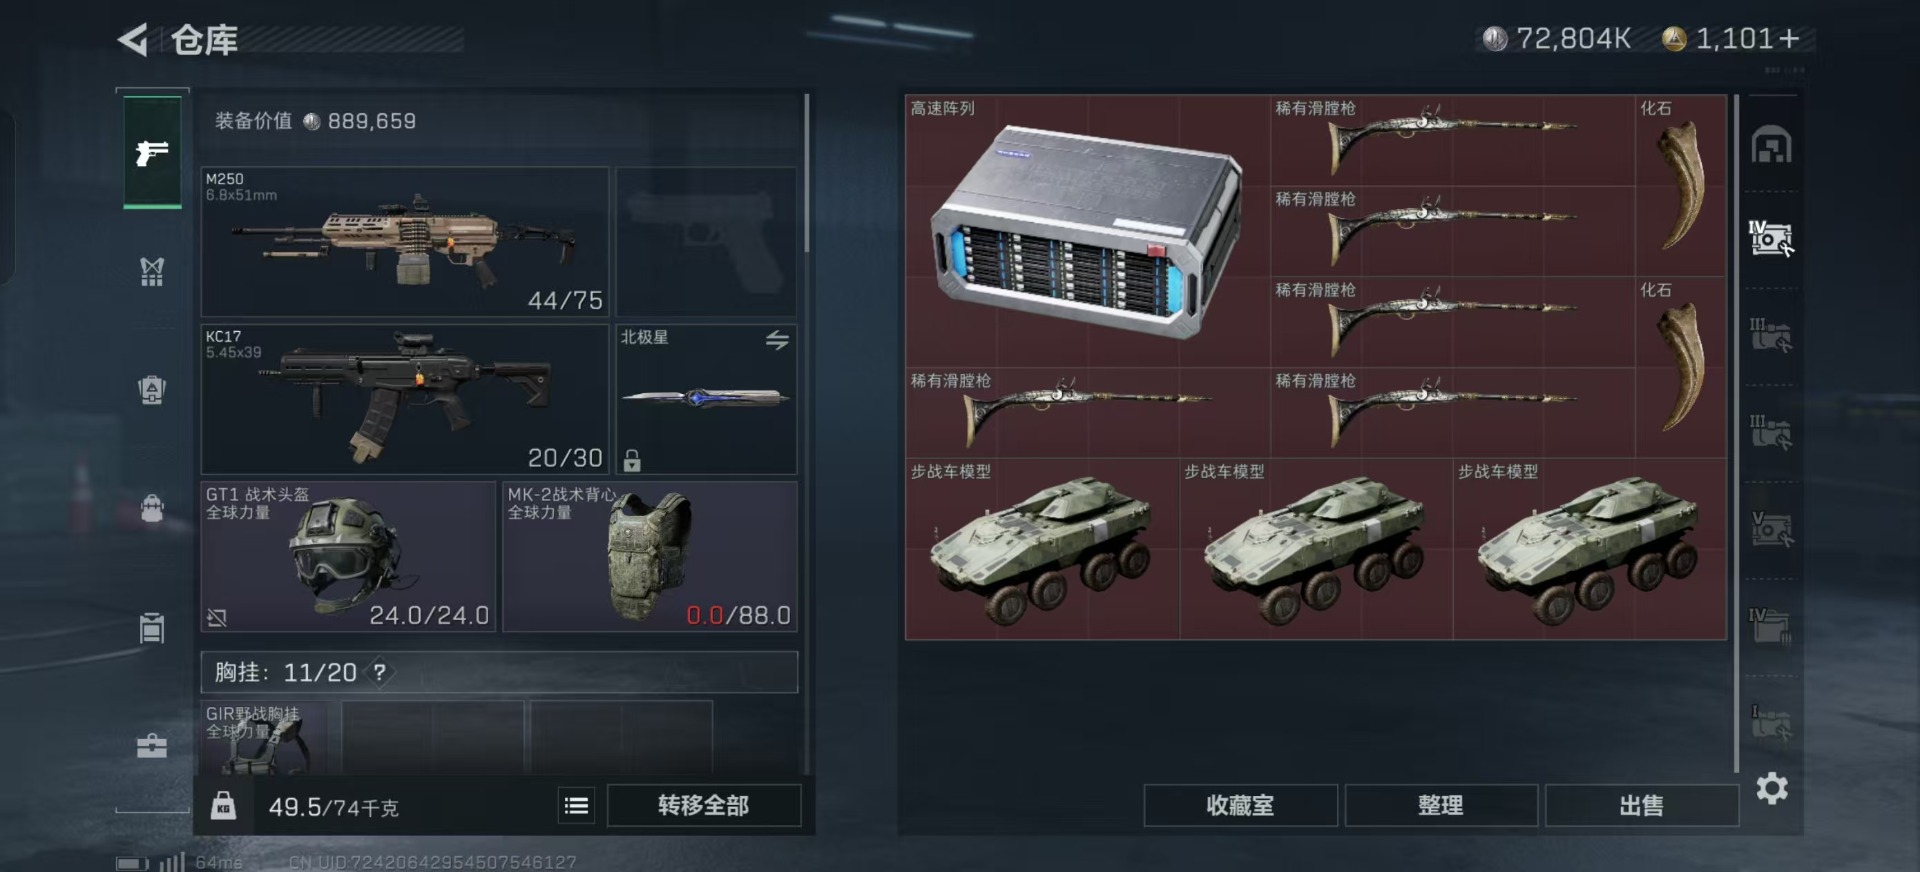Toggle the swap arrows on 北极星 knife slot

coord(777,340)
